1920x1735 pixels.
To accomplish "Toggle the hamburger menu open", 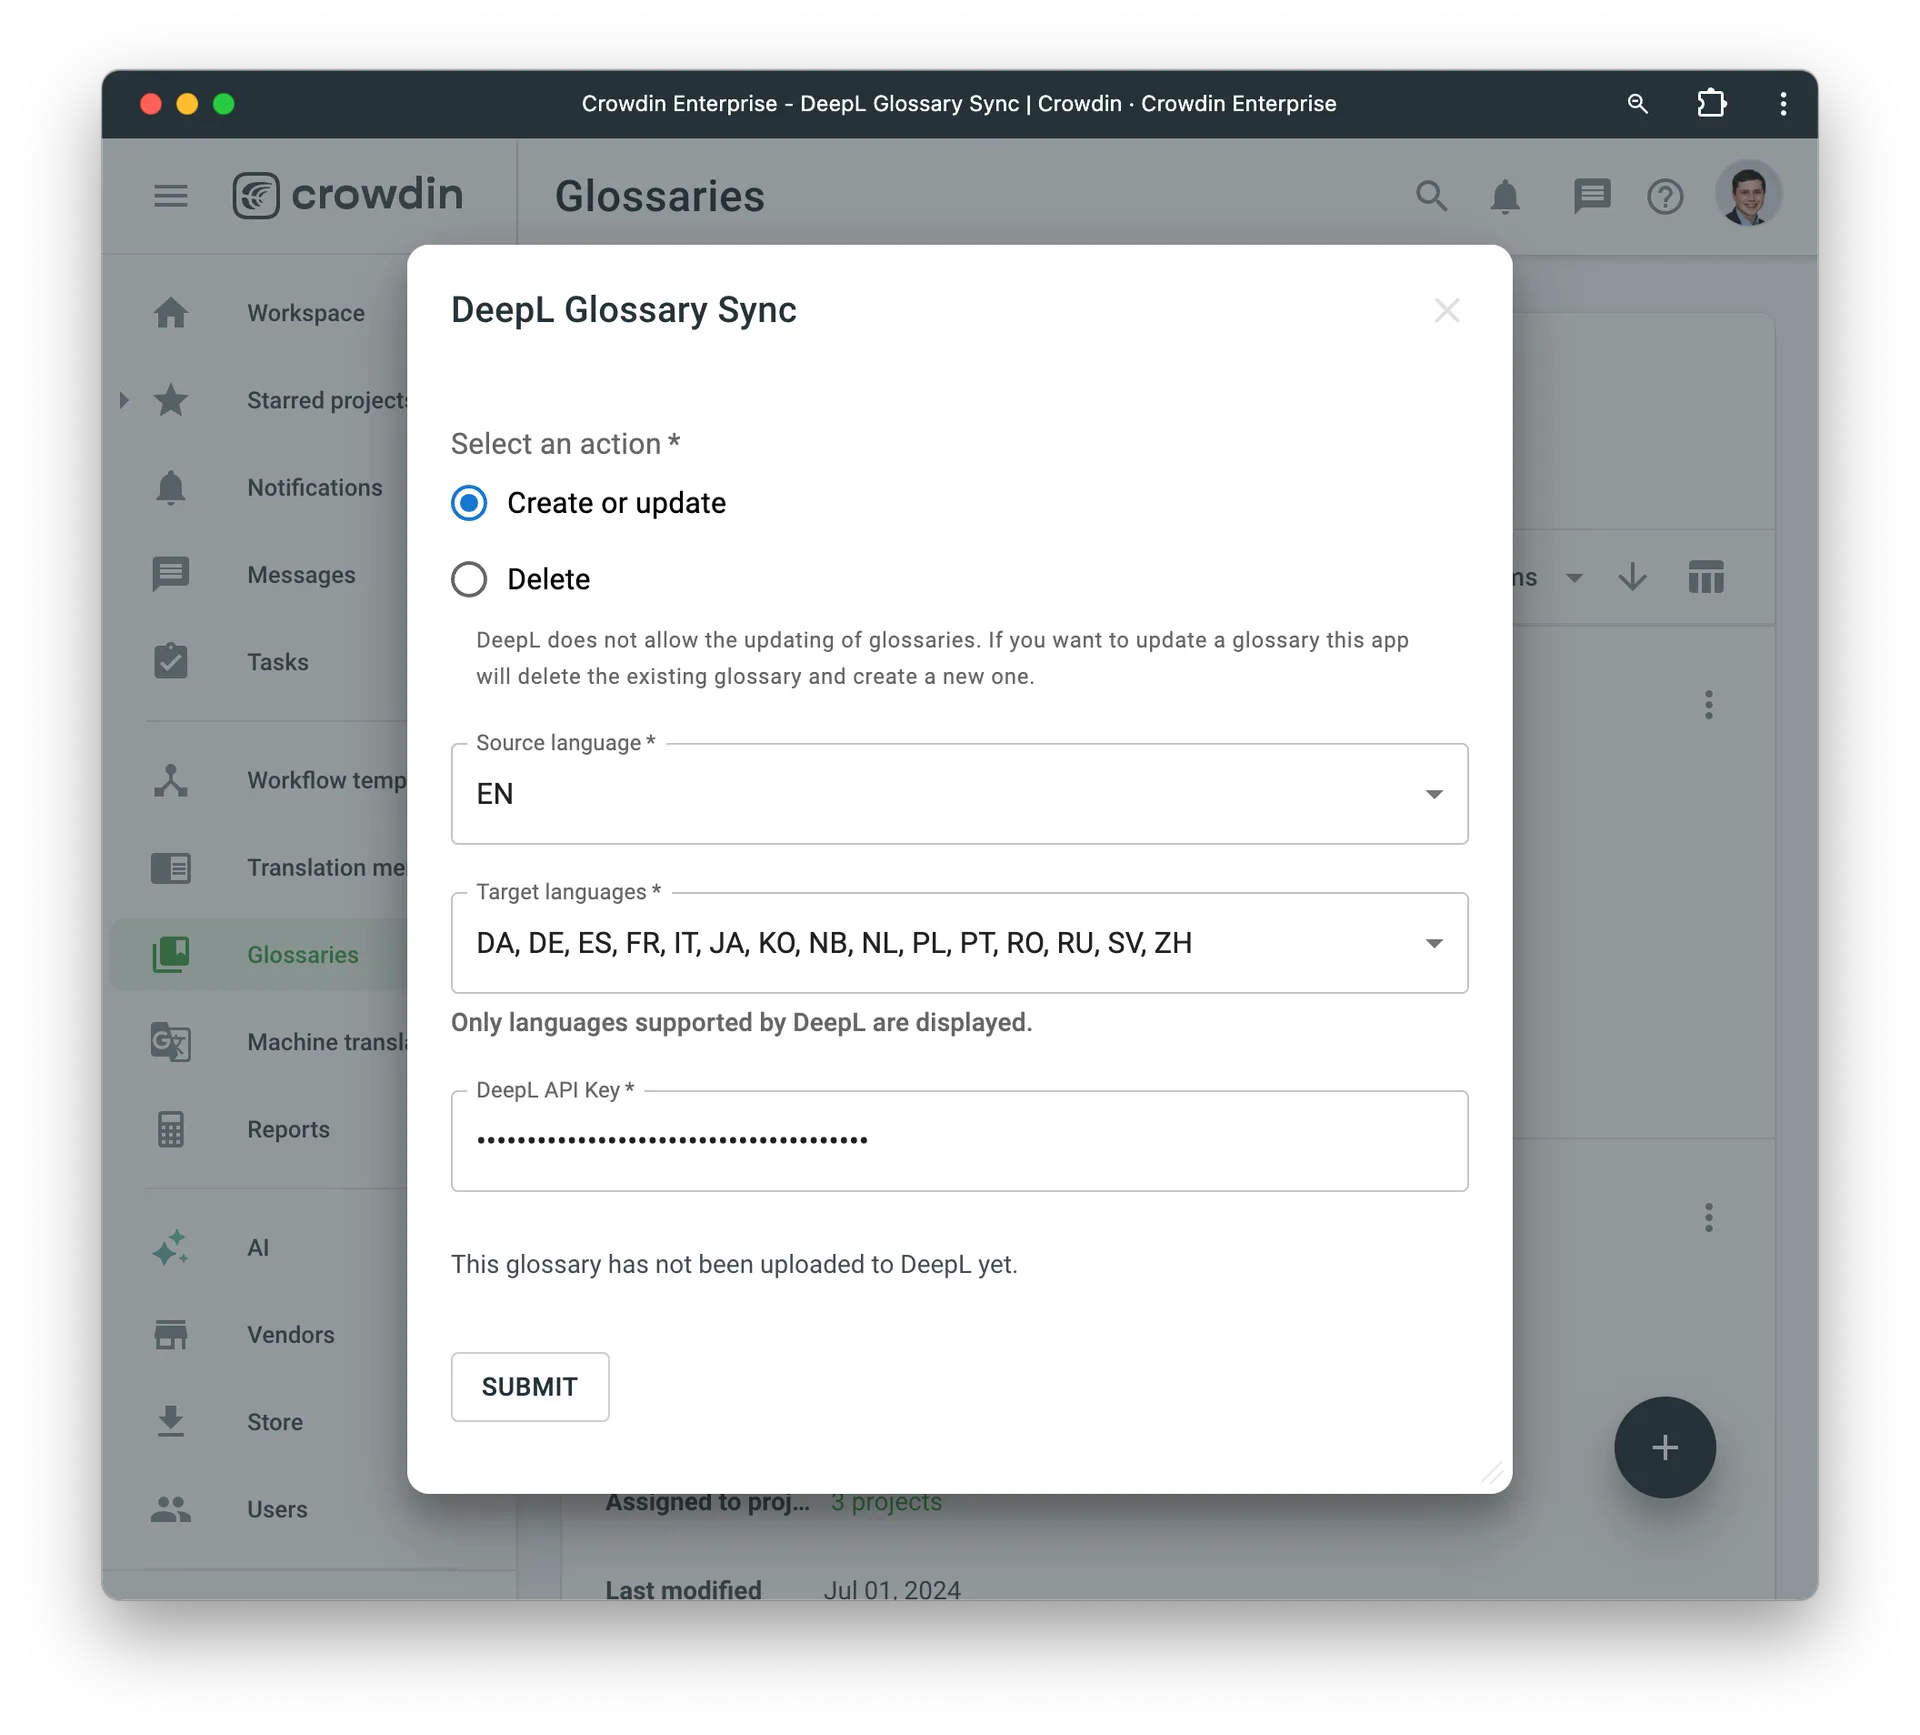I will (x=171, y=196).
